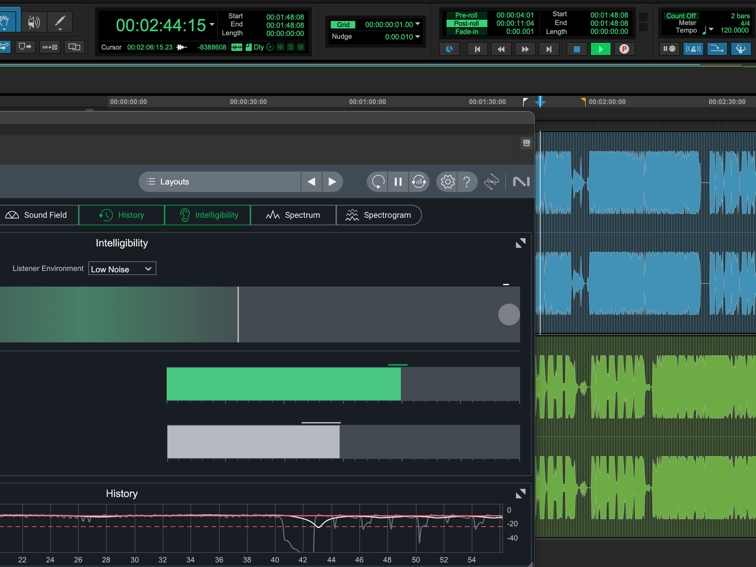Open the Grid value dropdown
This screenshot has width=756, height=567.
[x=418, y=24]
